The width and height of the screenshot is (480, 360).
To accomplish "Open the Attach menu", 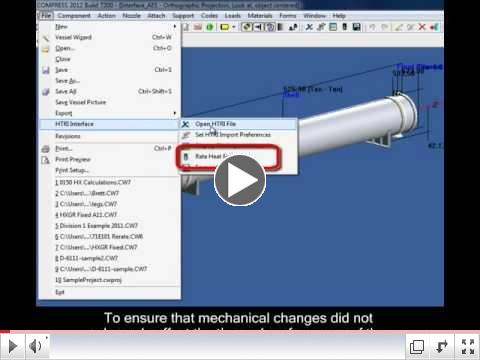I will pos(156,16).
